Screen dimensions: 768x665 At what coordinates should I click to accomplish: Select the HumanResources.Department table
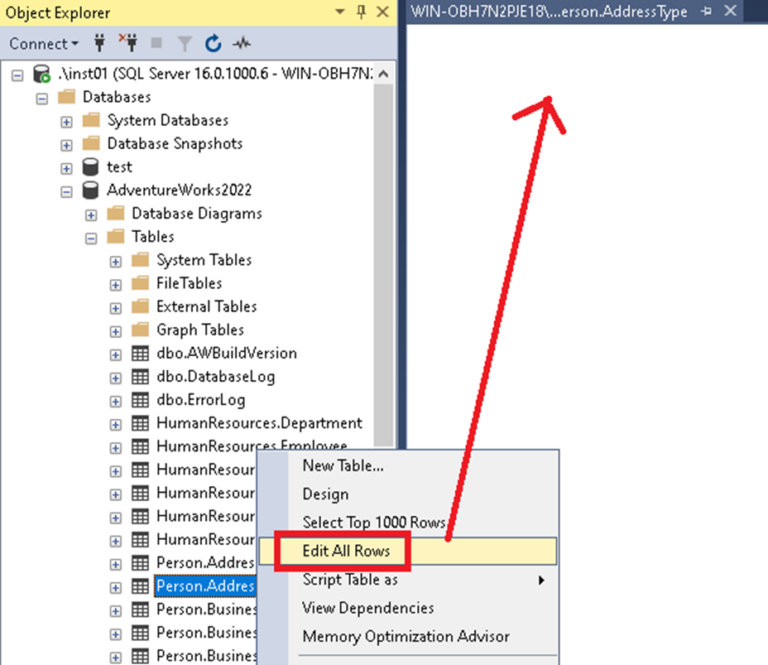(258, 423)
